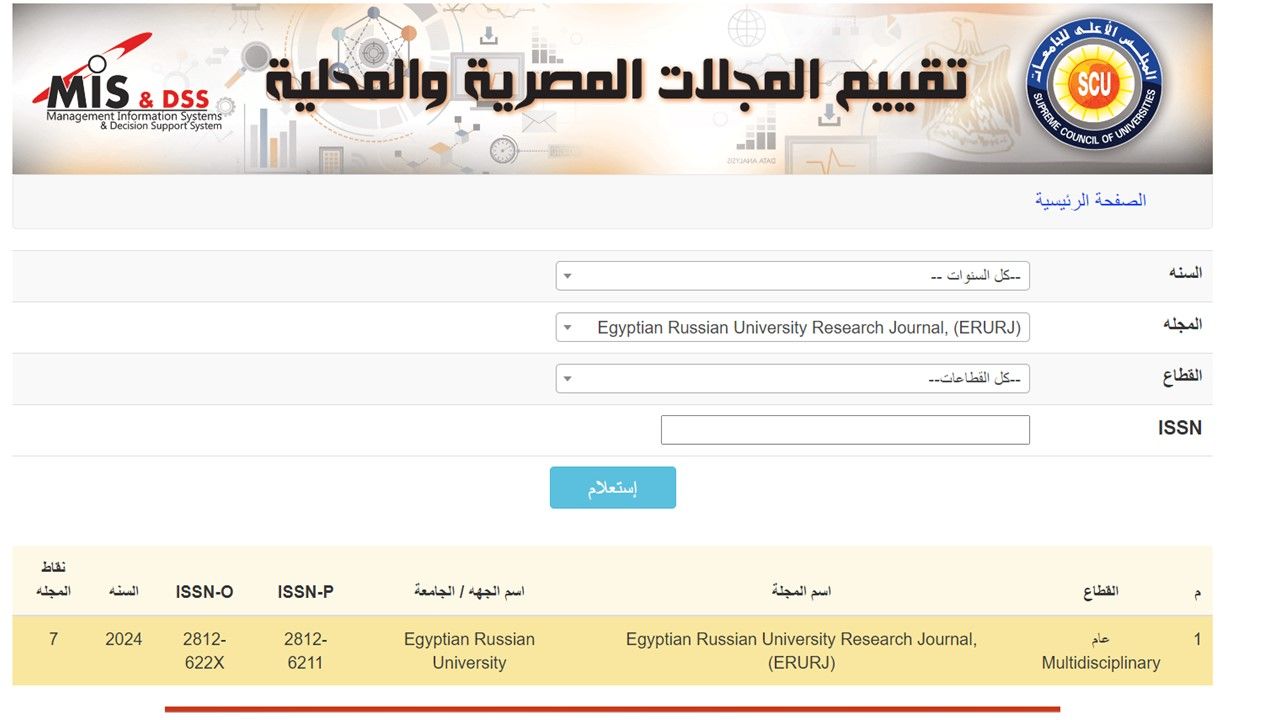Click the ISSN-P column header
The image size is (1280, 720).
tap(305, 592)
